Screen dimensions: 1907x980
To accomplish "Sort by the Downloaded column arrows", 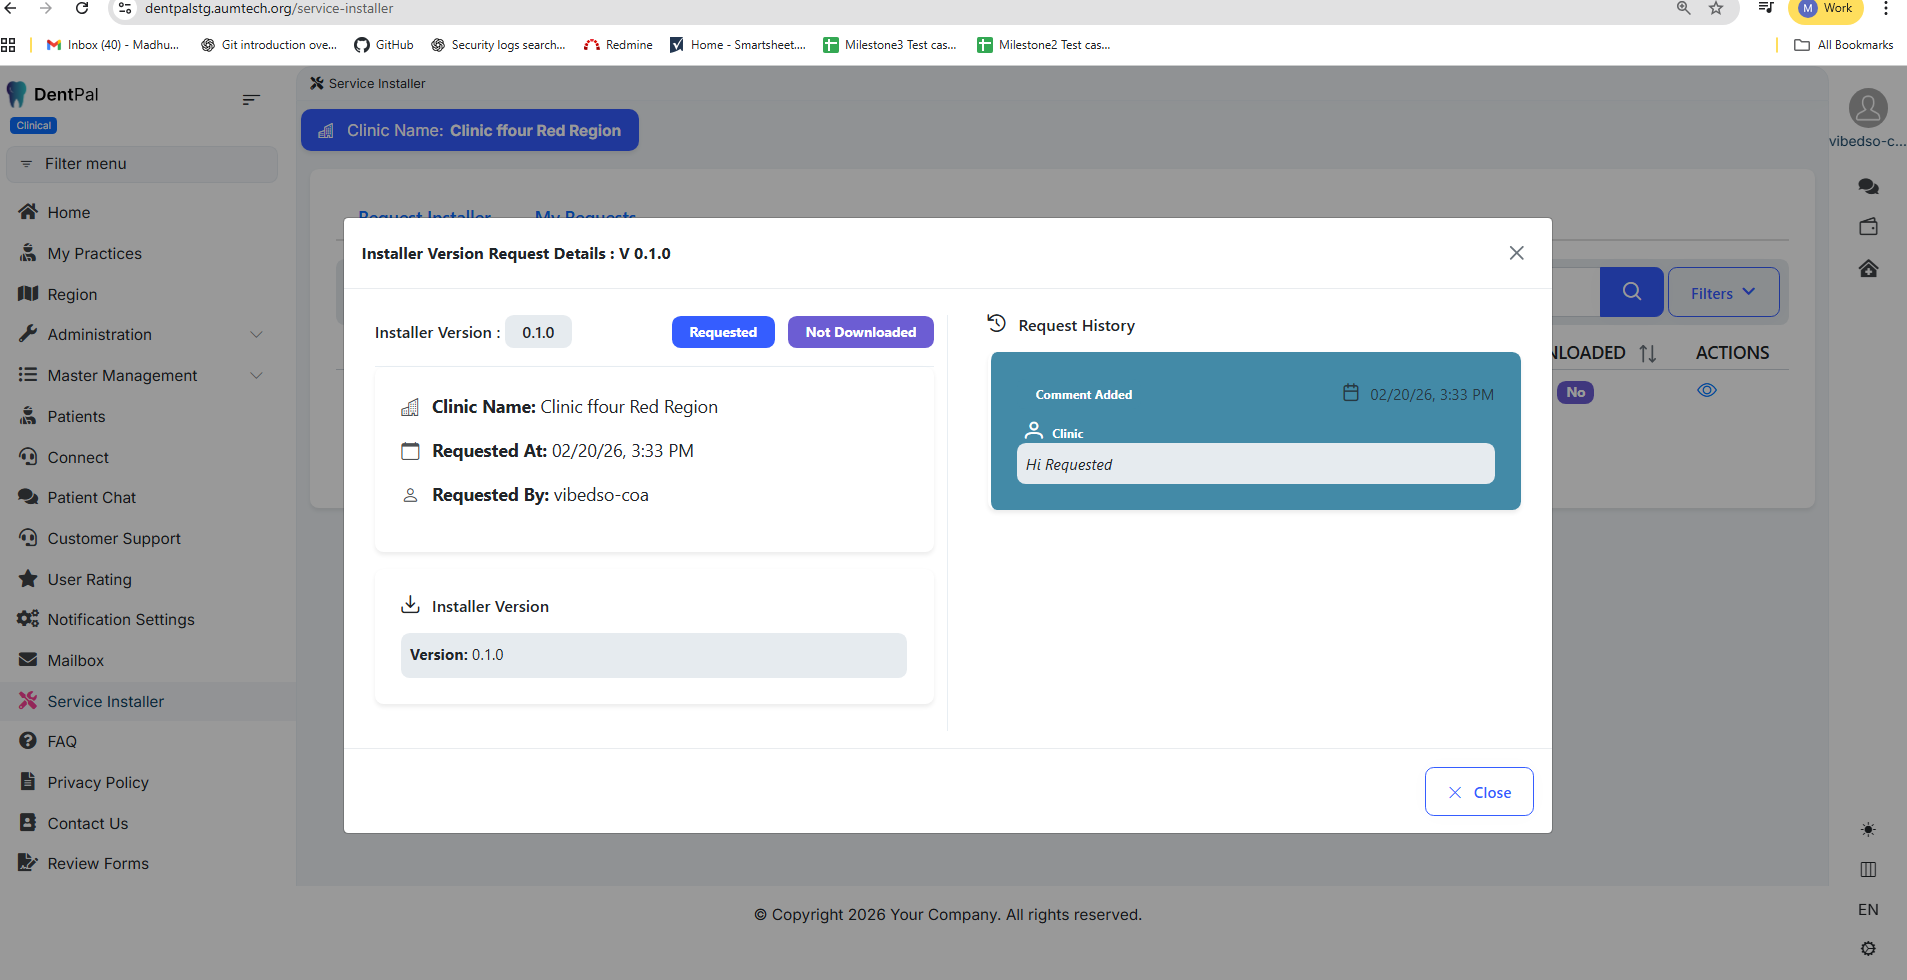I will pyautogui.click(x=1648, y=353).
